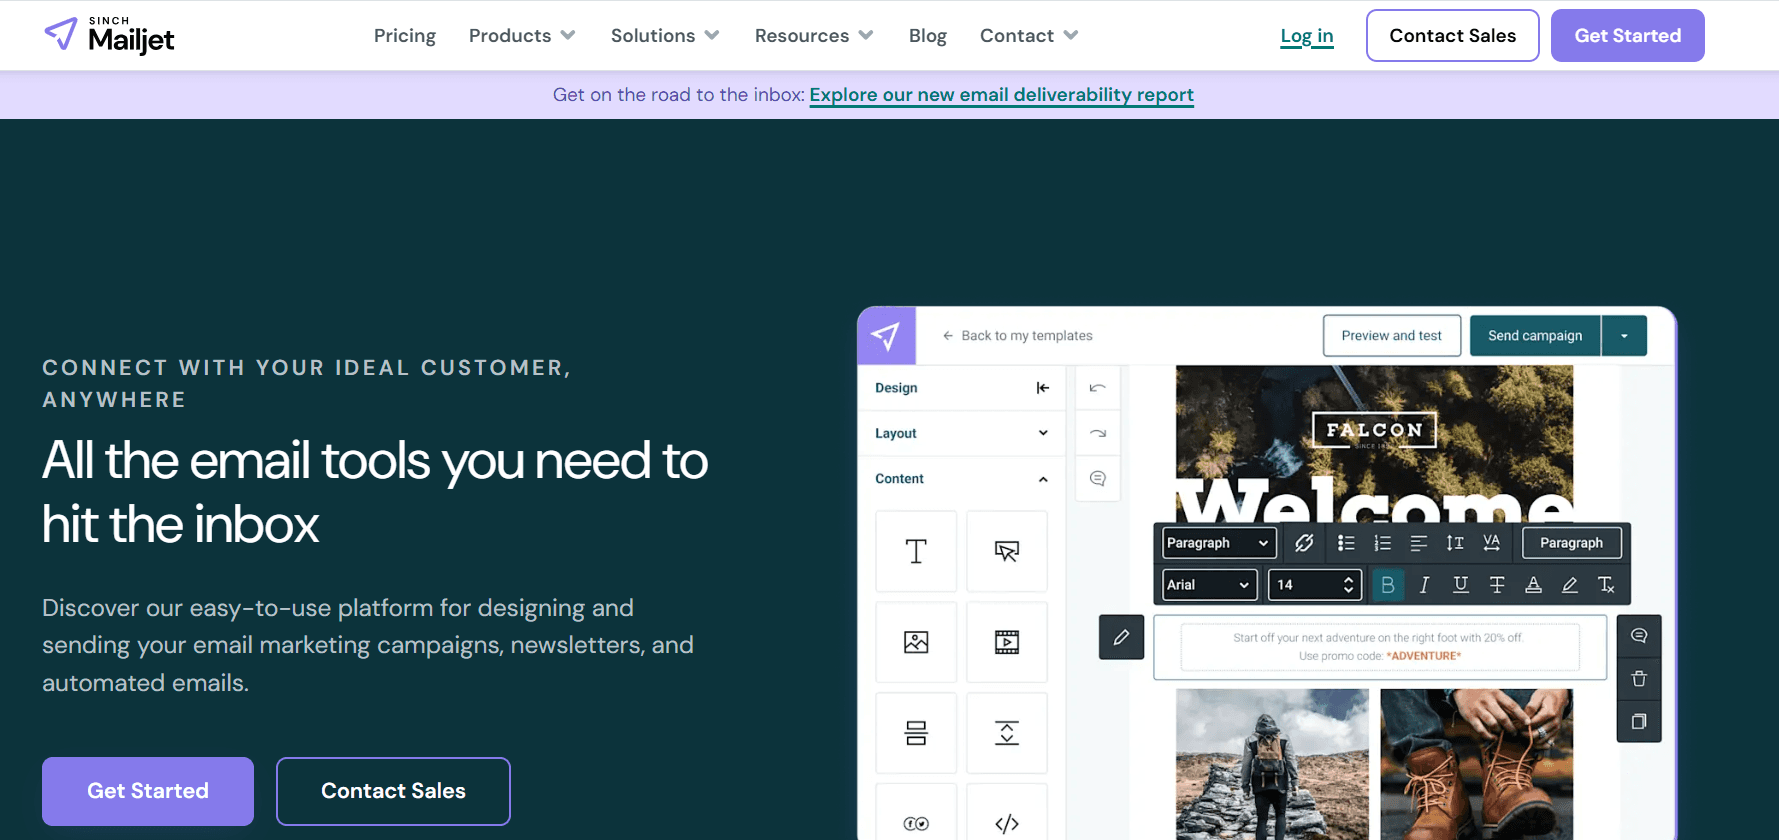Image resolution: width=1779 pixels, height=840 pixels.
Task: Select the Text content block icon
Action: pos(916,551)
